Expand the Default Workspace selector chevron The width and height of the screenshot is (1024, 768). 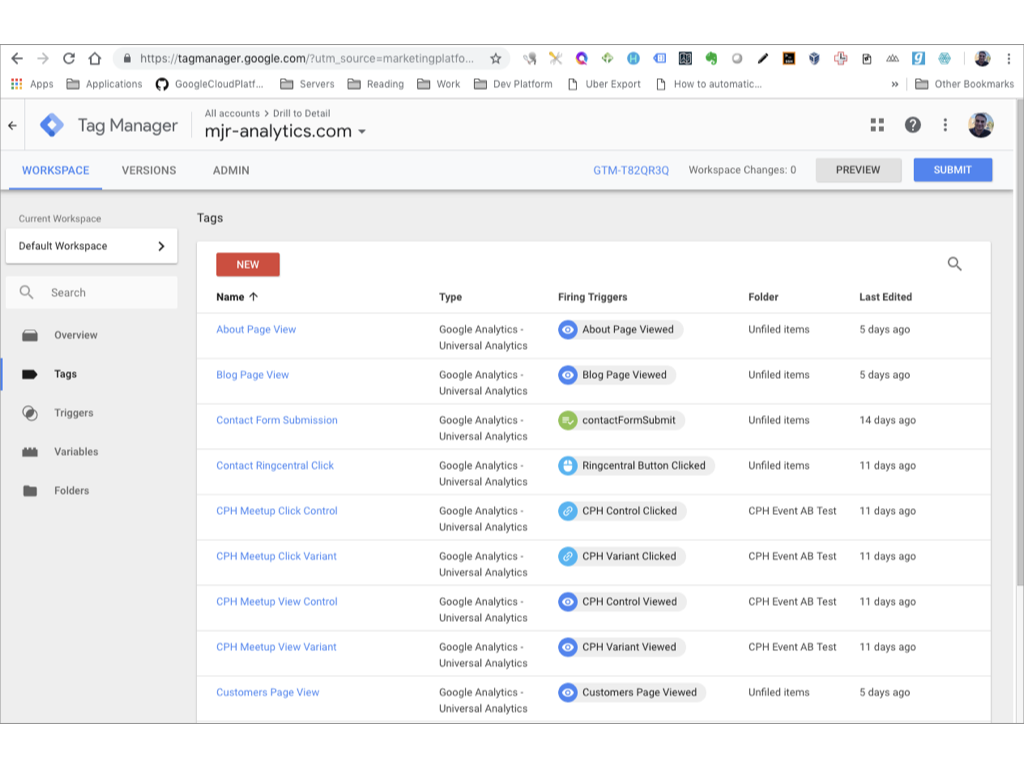[x=161, y=246]
